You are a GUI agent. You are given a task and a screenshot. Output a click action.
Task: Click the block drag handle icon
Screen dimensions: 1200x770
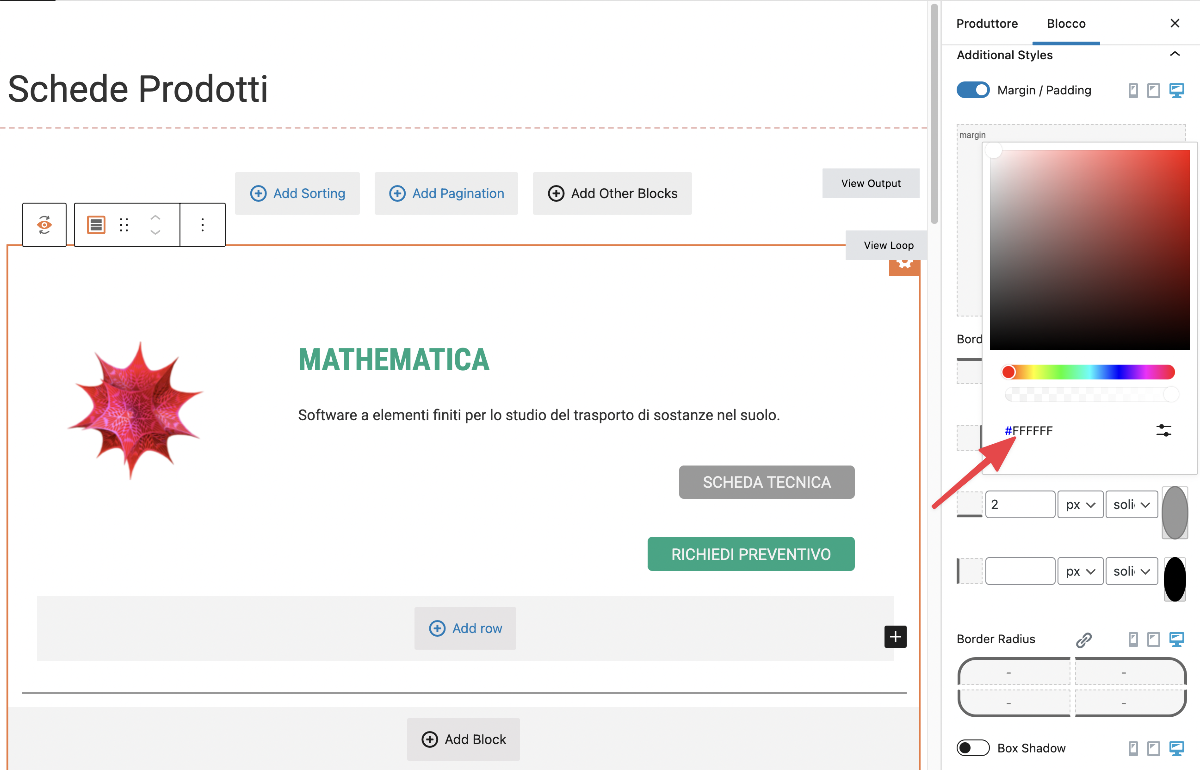pyautogui.click(x=124, y=225)
